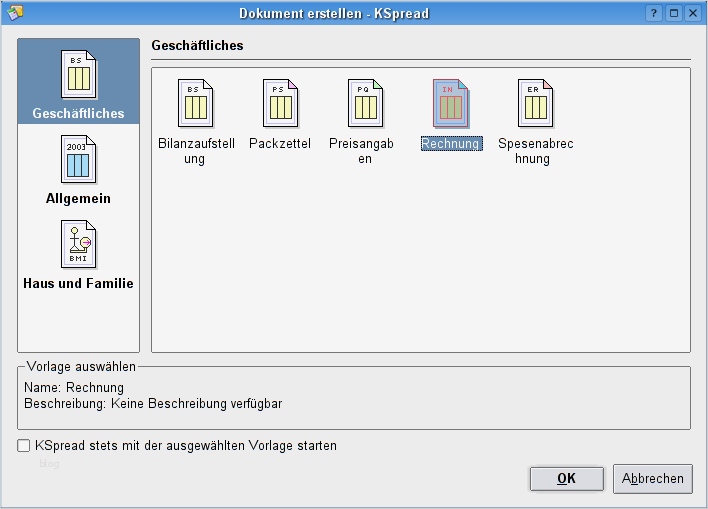Click the Haus und Familie label
This screenshot has height=509, width=708.
coord(78,283)
